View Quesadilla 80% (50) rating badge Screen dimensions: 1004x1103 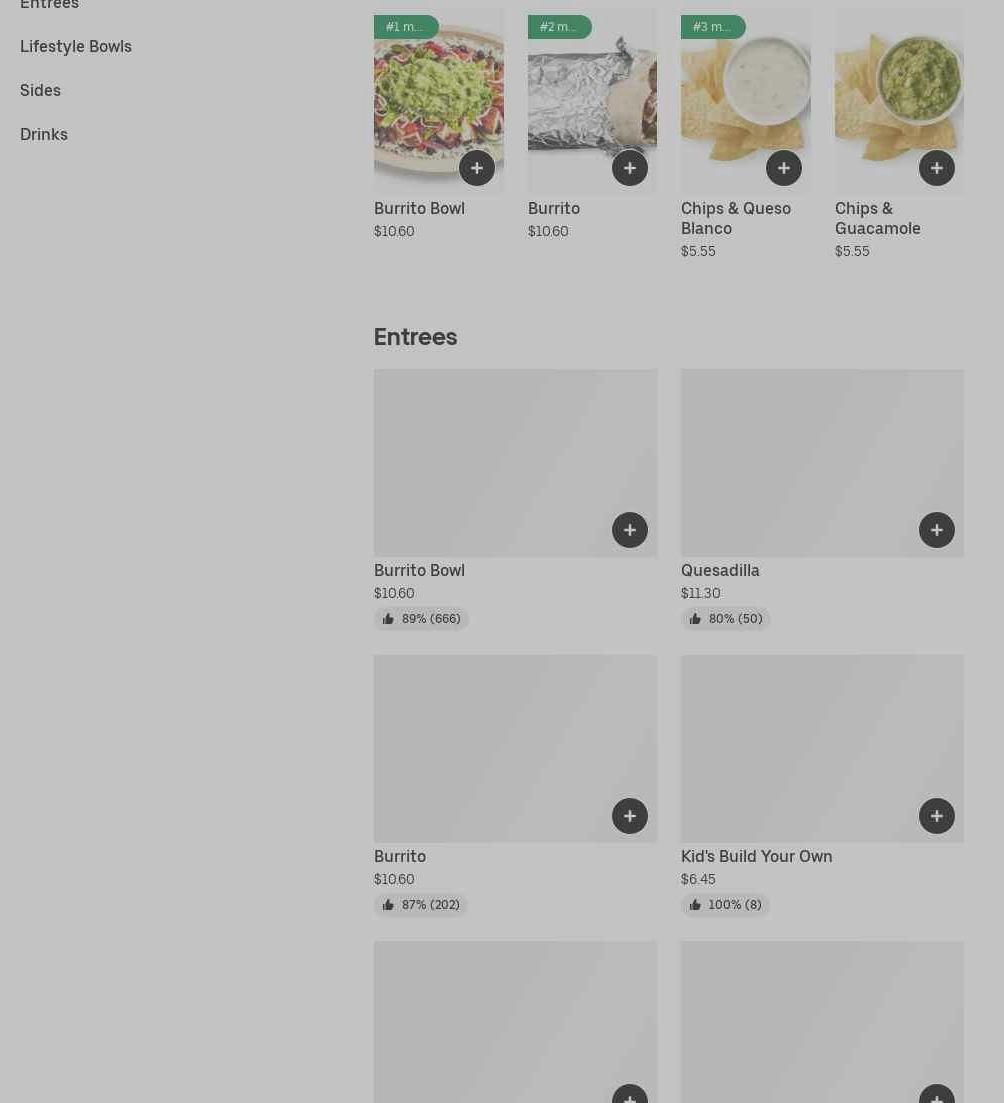(725, 619)
